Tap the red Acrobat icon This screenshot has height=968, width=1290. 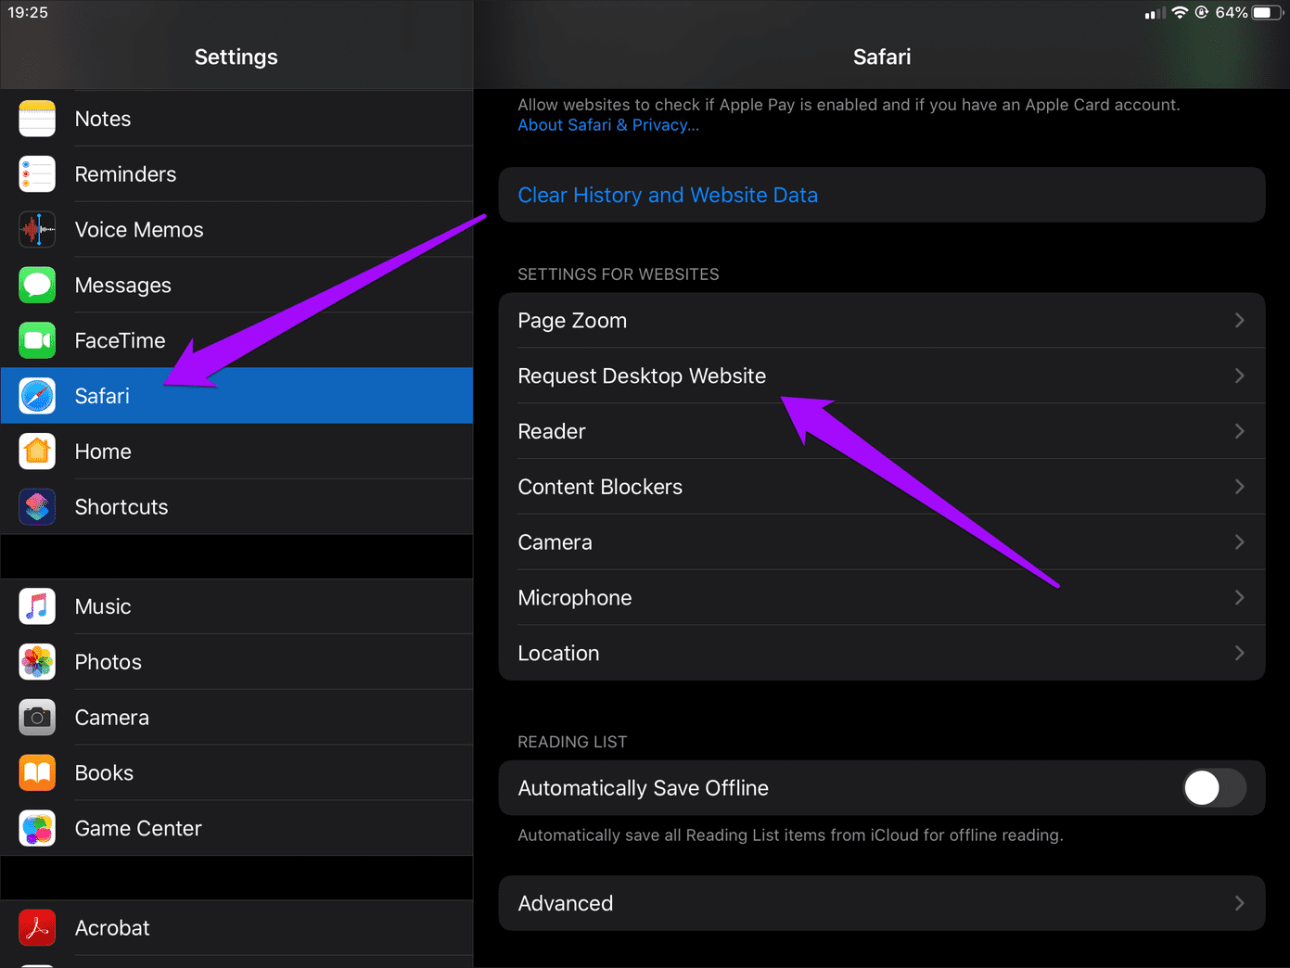pyautogui.click(x=37, y=928)
